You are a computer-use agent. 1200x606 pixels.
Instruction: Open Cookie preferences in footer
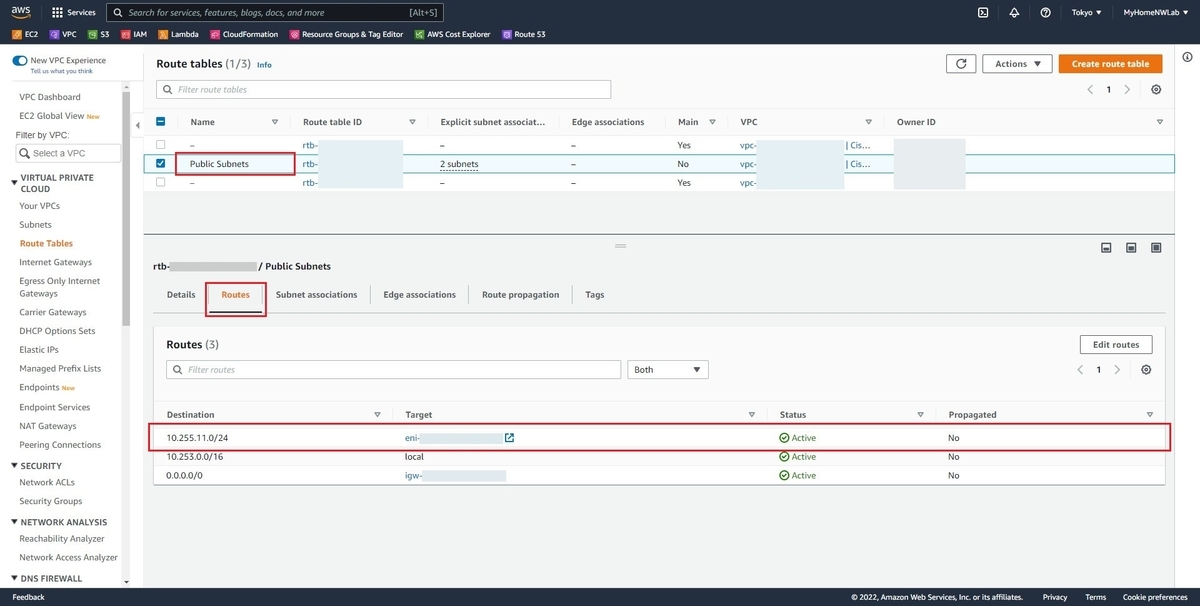(x=1155, y=597)
